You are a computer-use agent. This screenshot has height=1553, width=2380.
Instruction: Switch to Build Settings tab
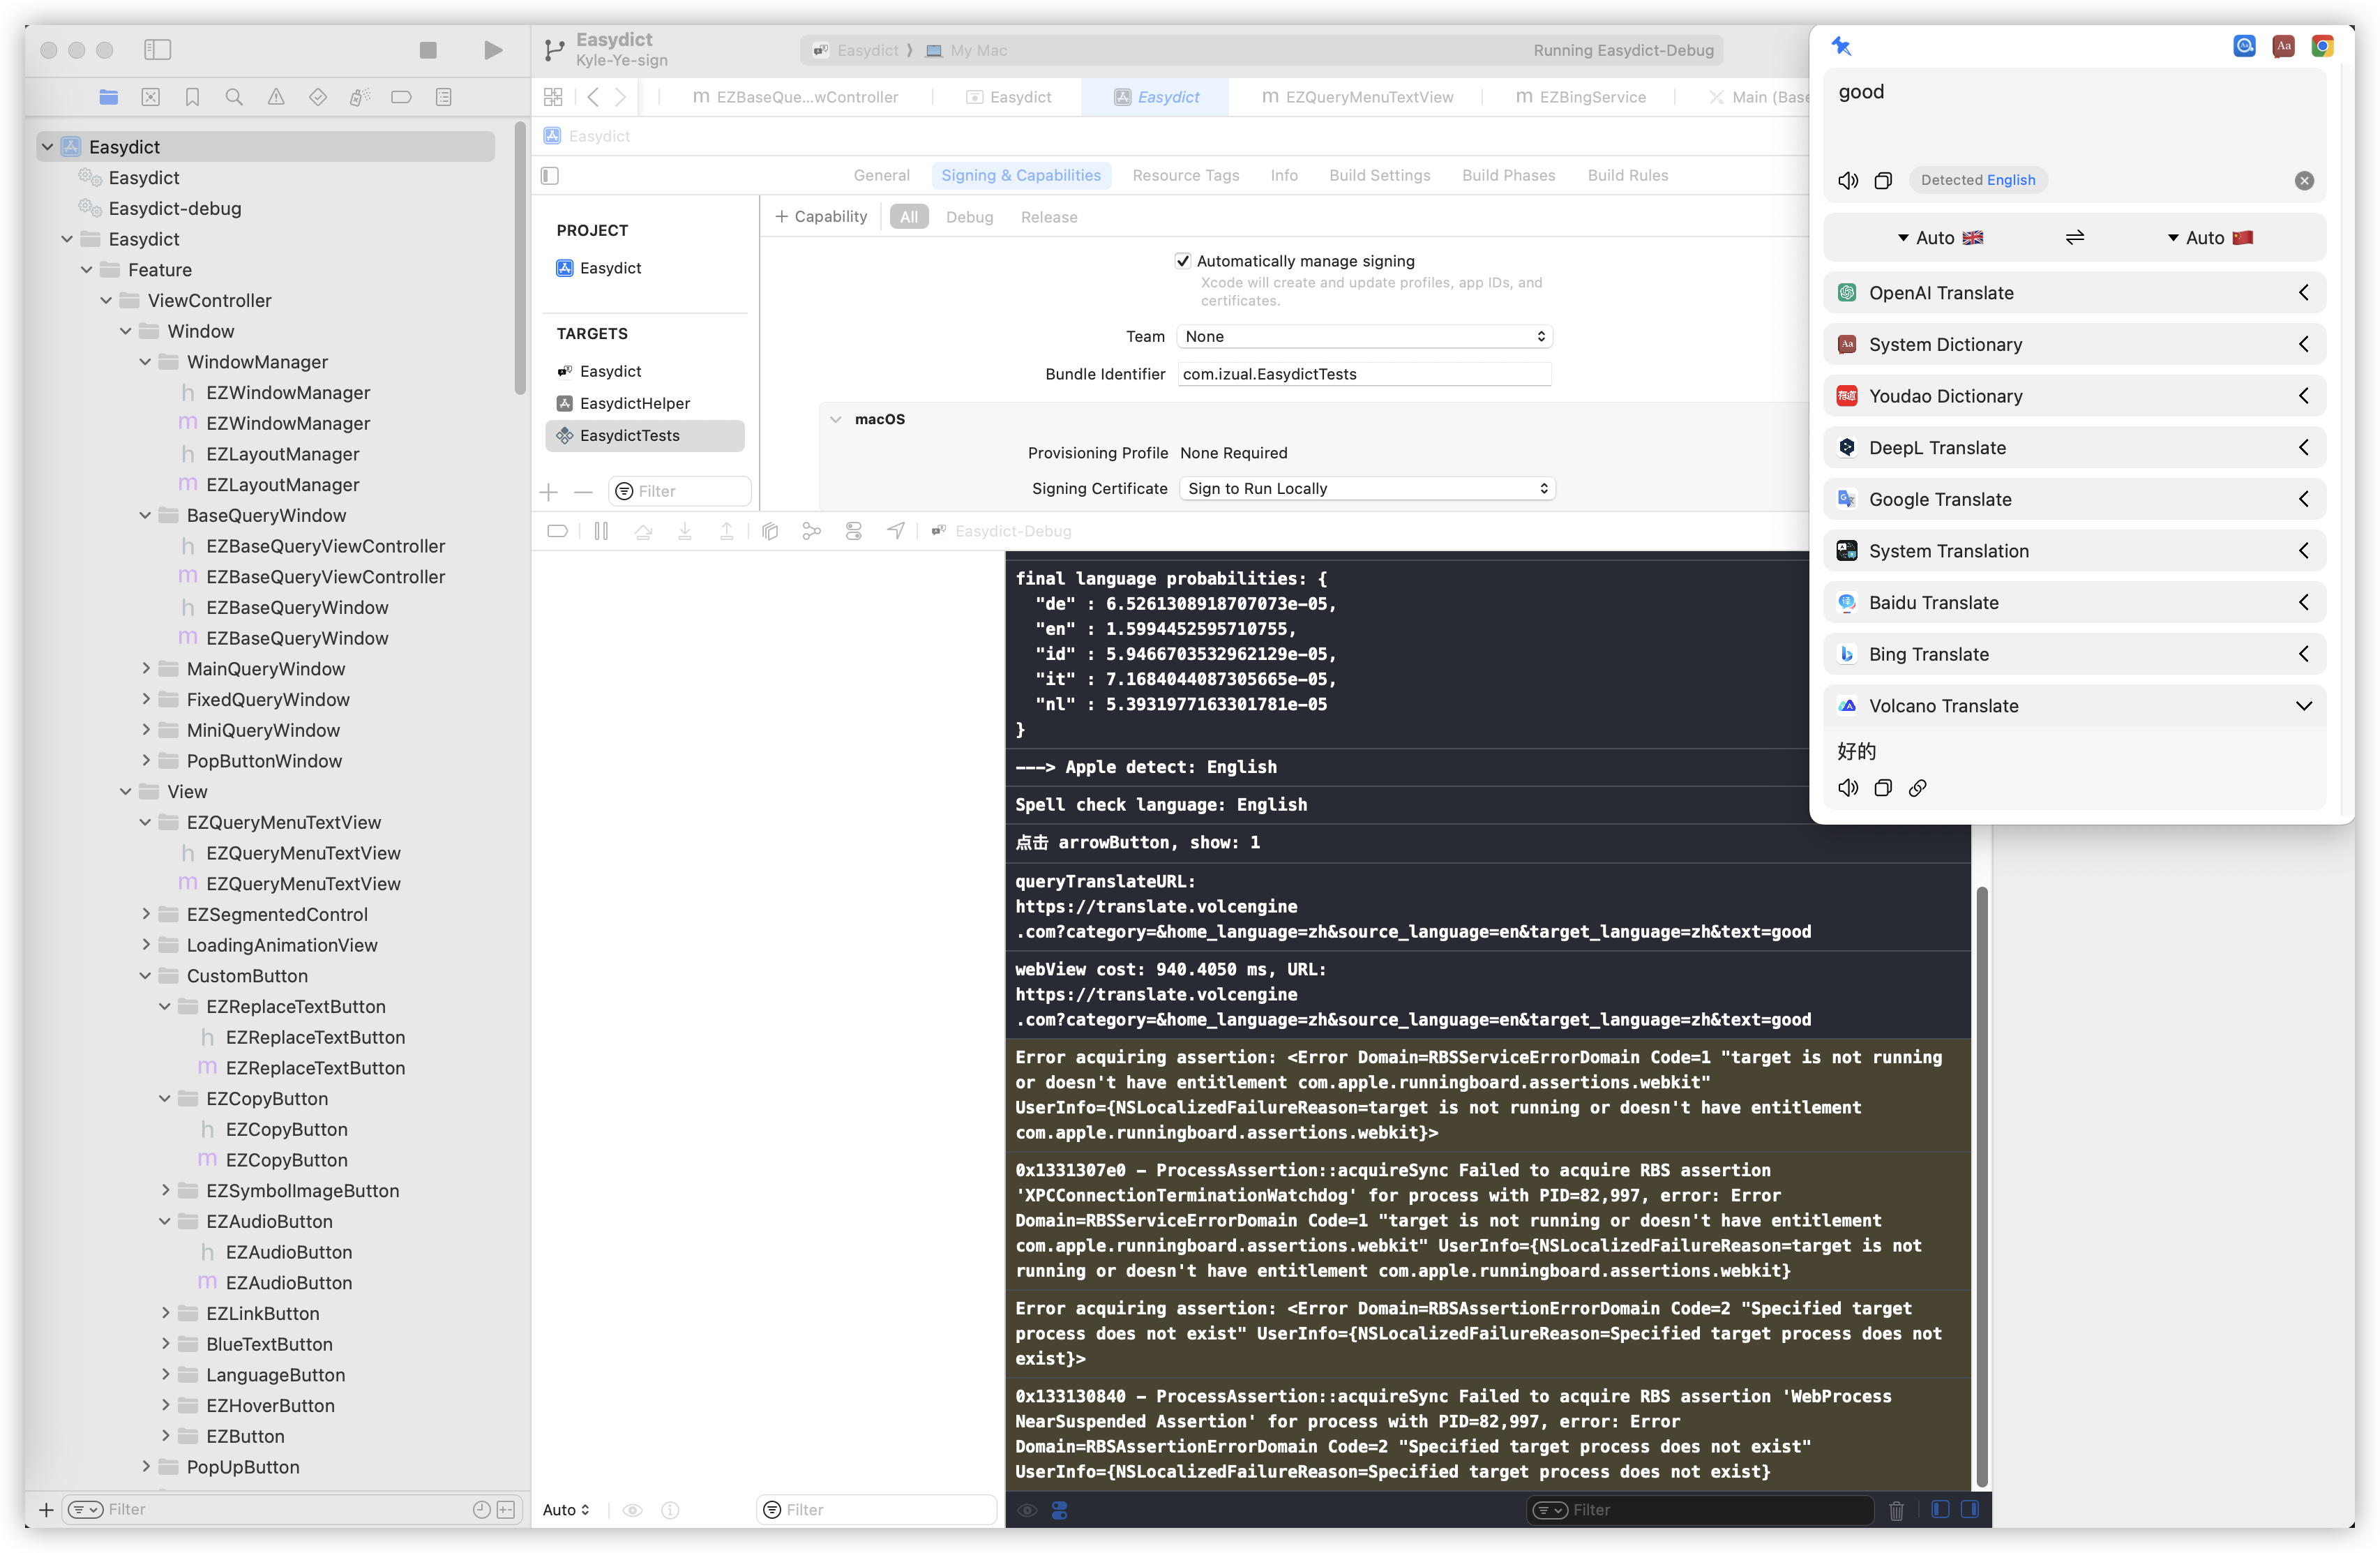tap(1379, 176)
